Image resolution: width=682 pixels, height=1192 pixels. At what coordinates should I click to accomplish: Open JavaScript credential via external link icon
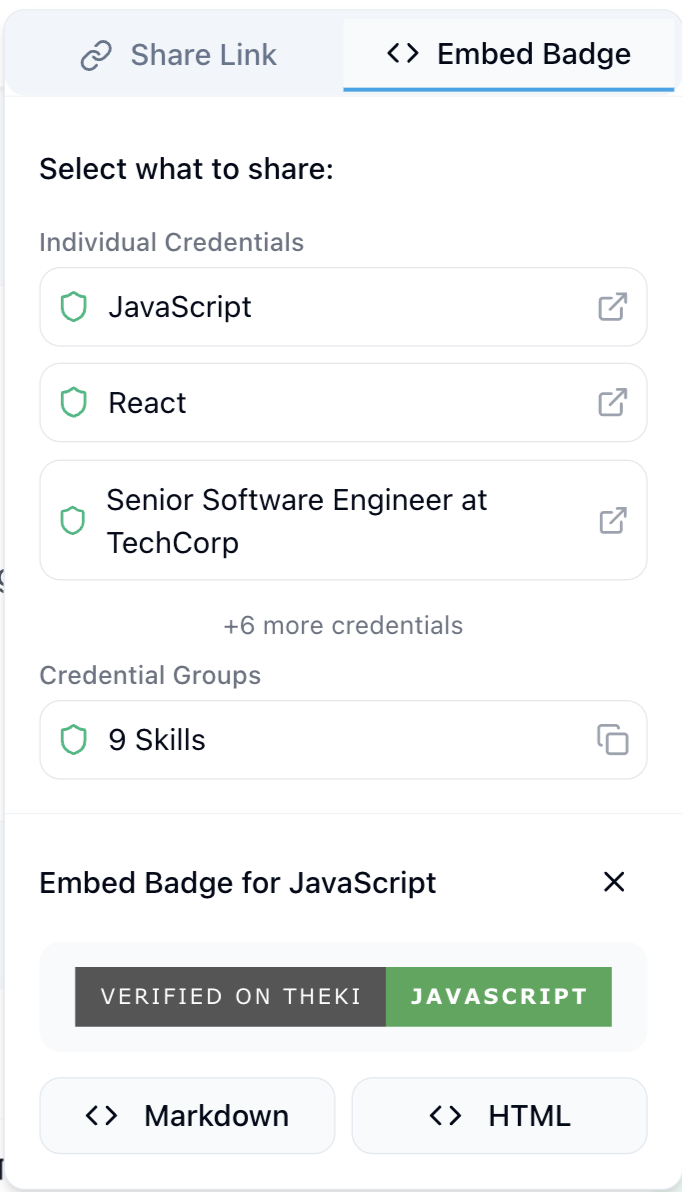(x=613, y=307)
